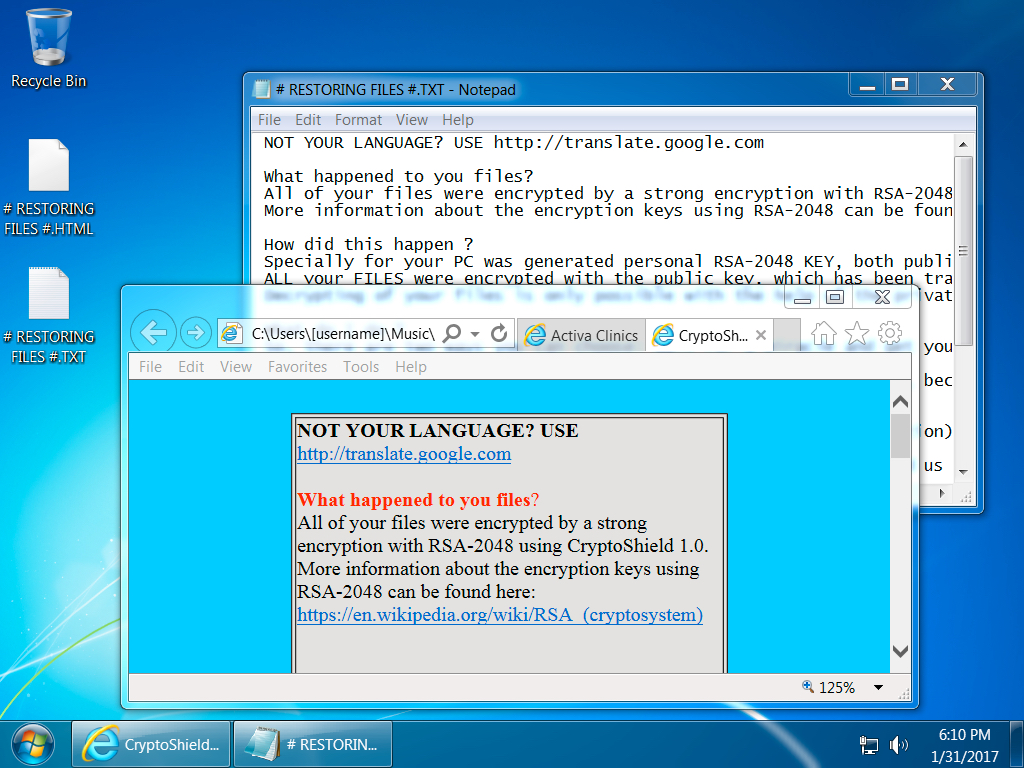The image size is (1024, 768).
Task: Open Internet Explorer Favorites menu
Action: point(297,367)
